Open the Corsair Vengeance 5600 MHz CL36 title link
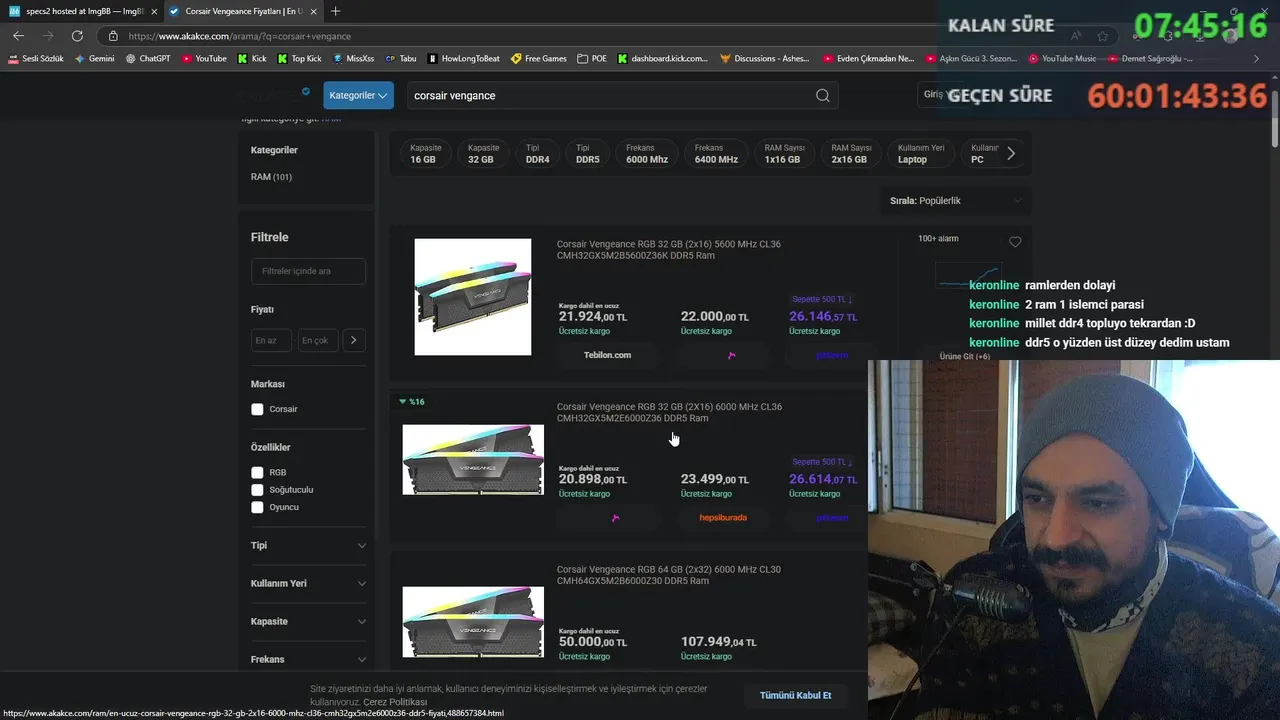 click(669, 249)
